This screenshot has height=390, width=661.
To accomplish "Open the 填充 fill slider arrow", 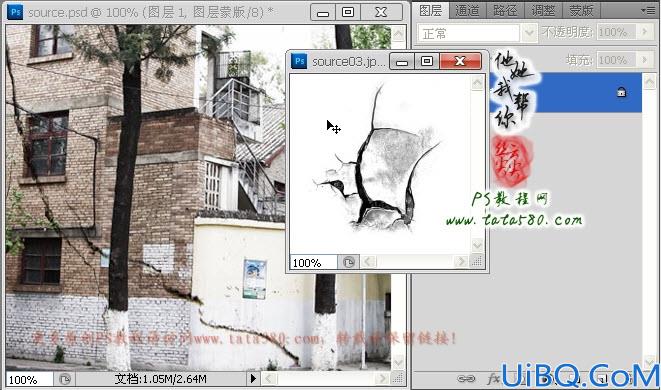I will 644,60.
